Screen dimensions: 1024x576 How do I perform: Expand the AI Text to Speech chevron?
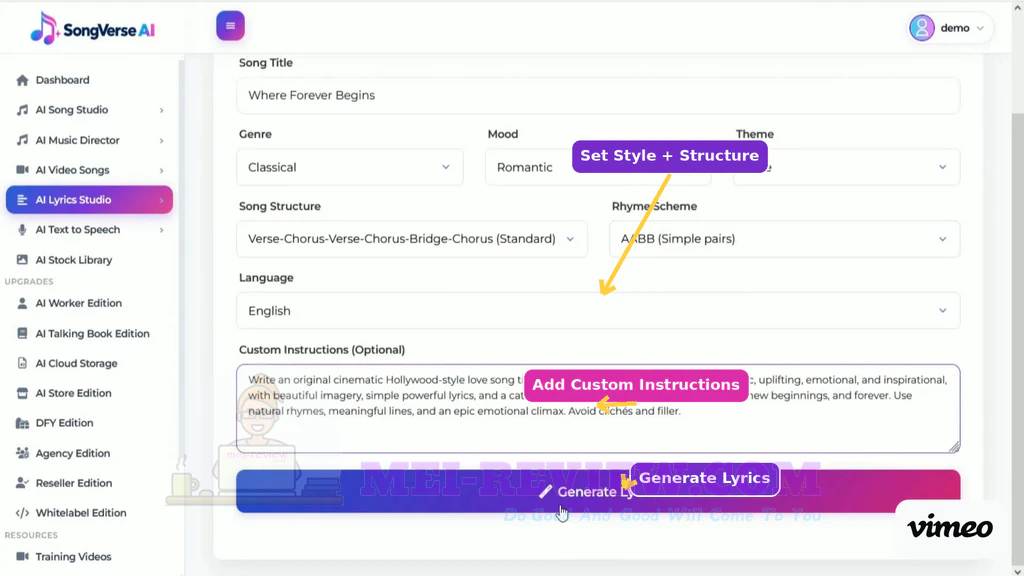[x=161, y=230]
